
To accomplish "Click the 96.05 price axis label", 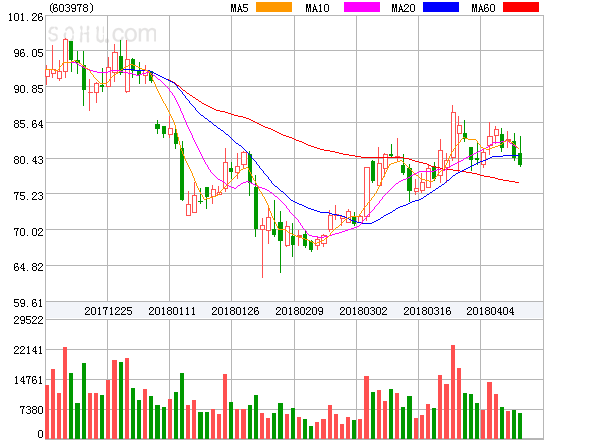I will (29, 53).
